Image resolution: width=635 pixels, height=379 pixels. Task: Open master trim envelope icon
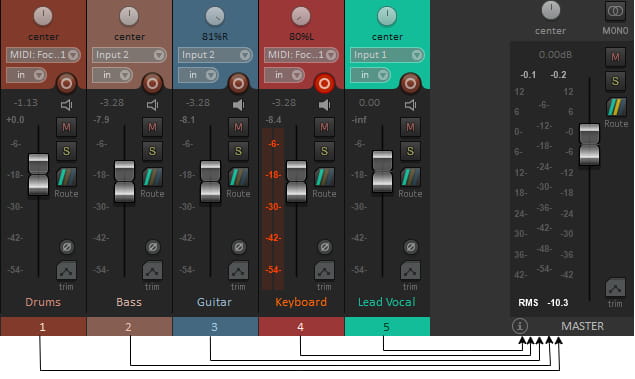coord(615,287)
